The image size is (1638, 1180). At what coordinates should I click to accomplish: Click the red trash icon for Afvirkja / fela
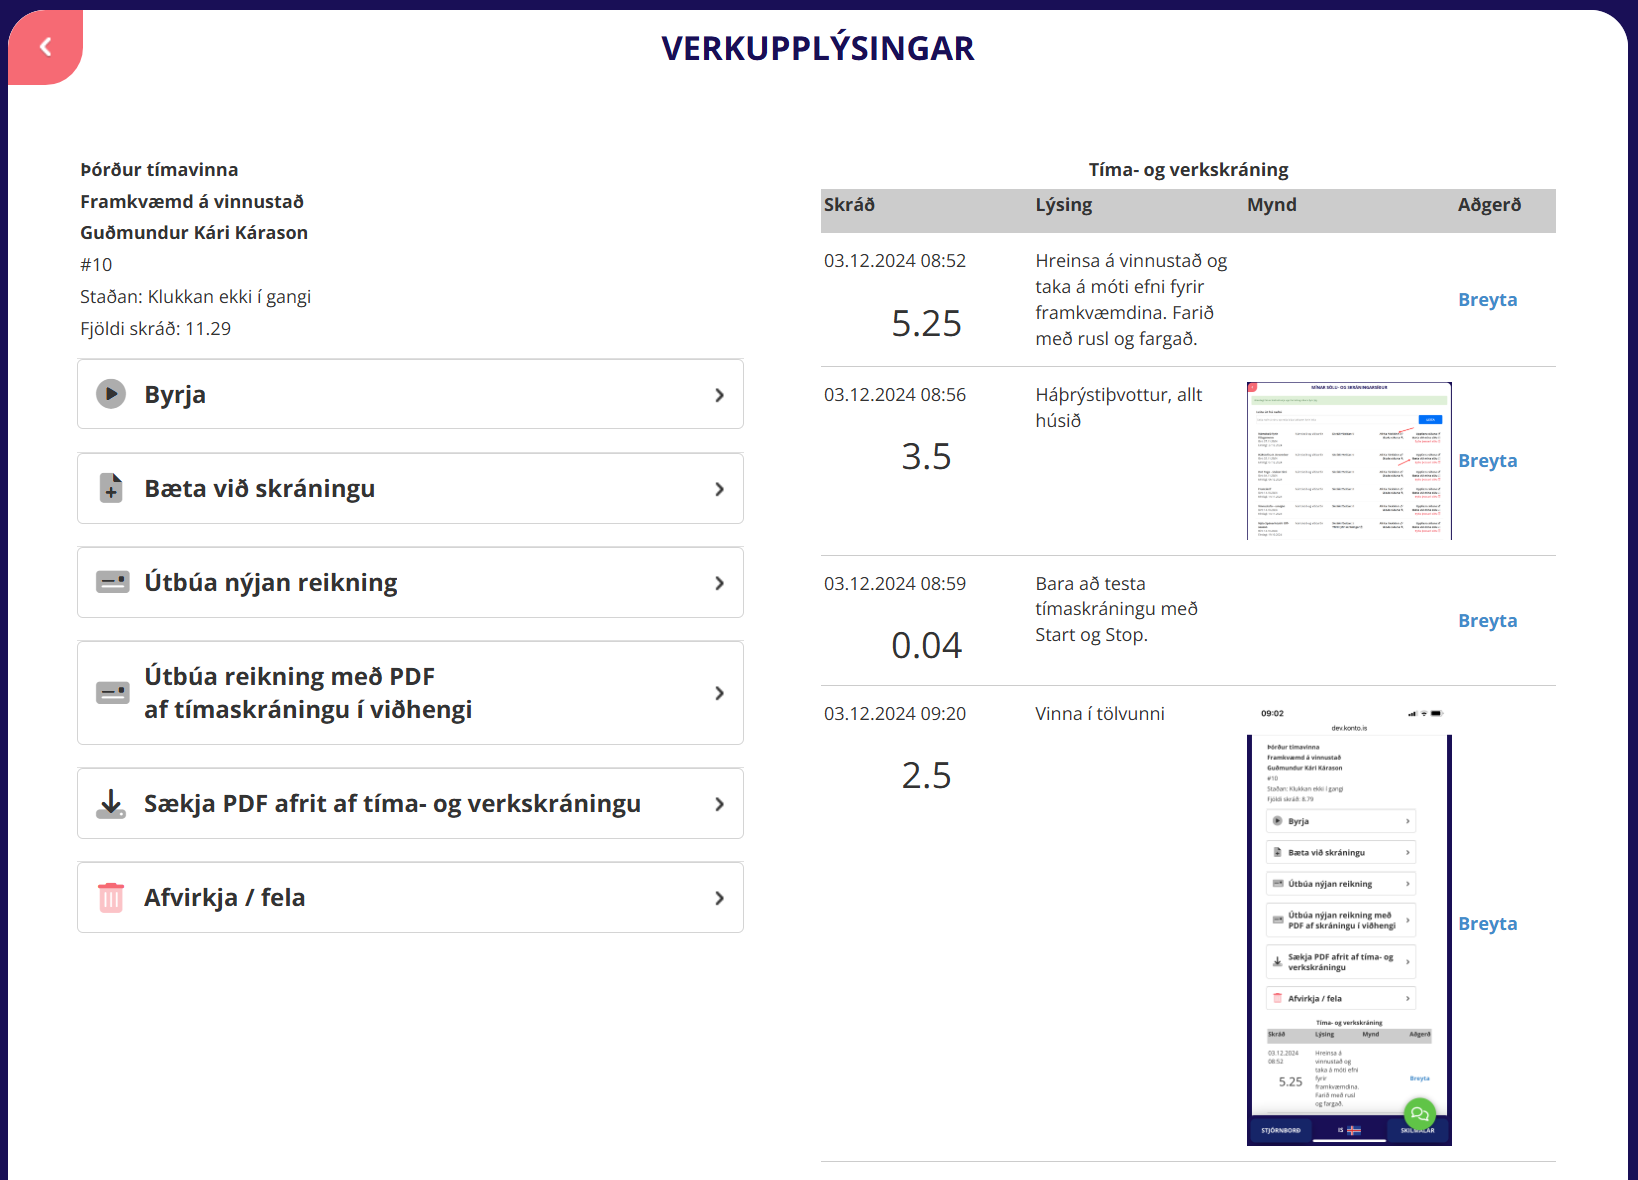[x=111, y=897]
